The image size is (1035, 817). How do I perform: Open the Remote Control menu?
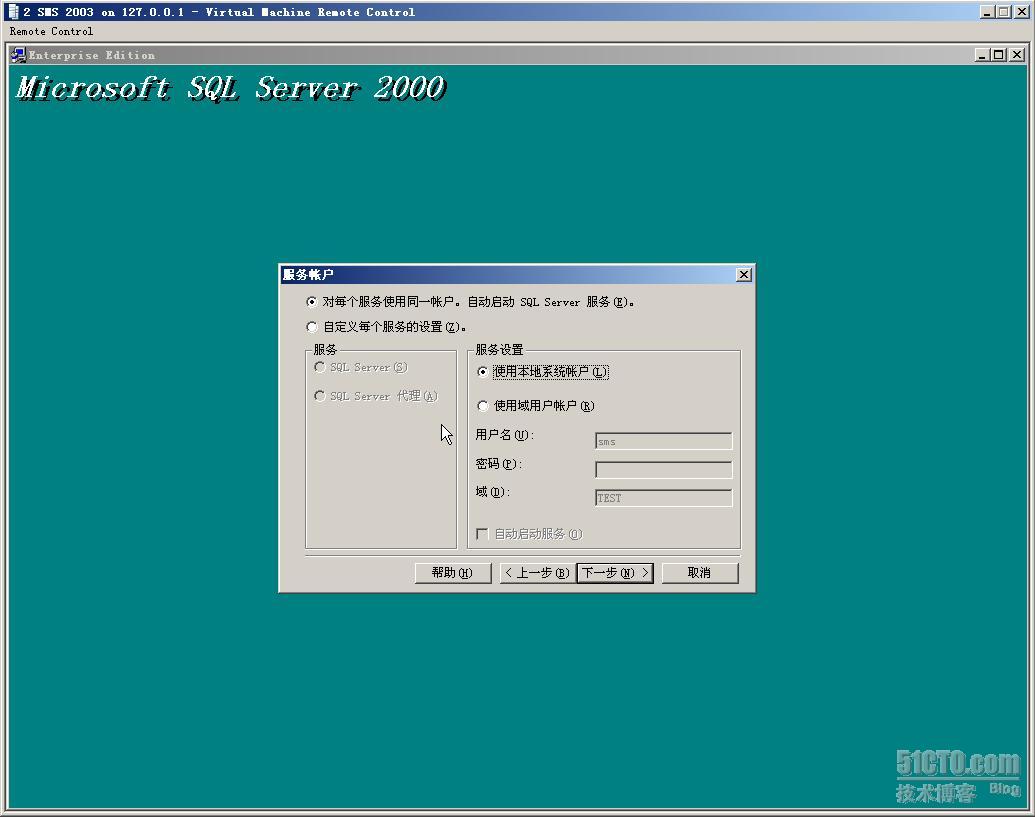pyautogui.click(x=51, y=31)
